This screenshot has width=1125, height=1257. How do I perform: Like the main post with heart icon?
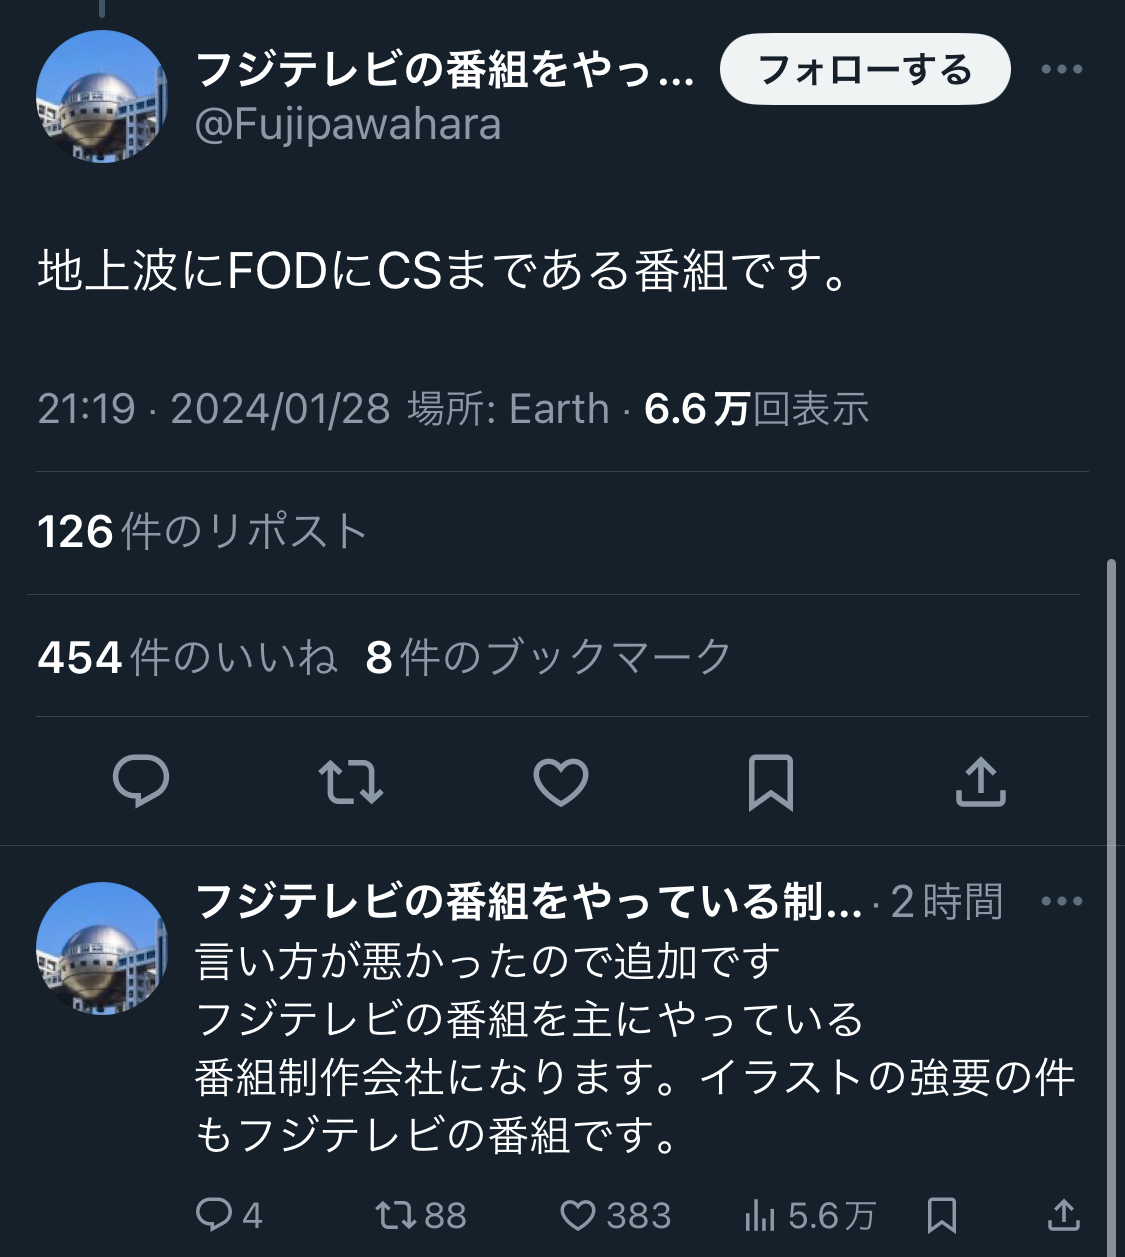tap(561, 781)
